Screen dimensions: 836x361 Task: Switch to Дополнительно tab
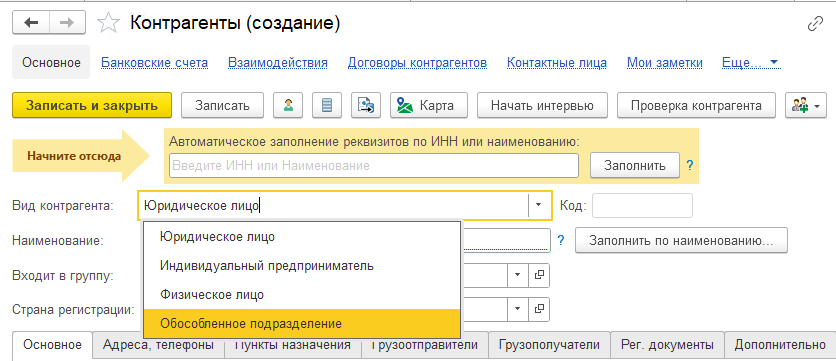click(779, 345)
